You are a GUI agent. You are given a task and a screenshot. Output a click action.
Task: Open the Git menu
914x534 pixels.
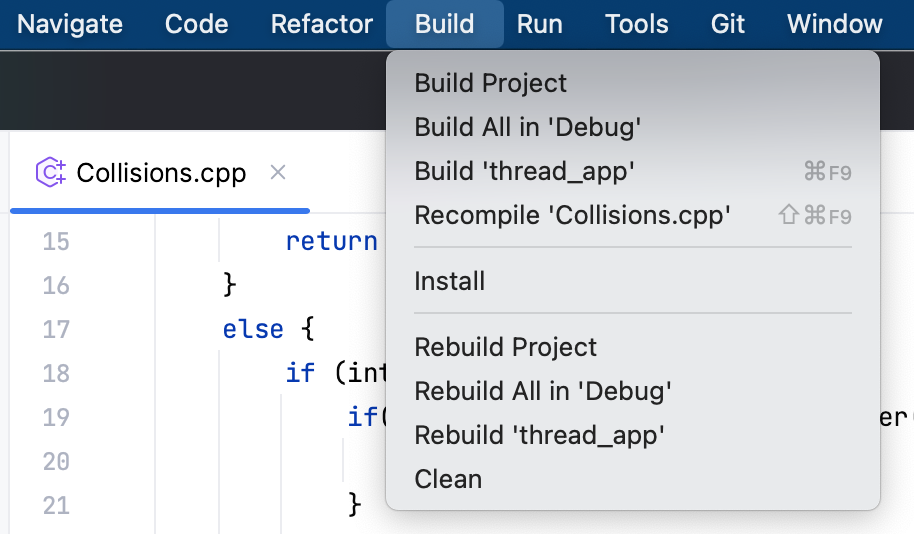[x=728, y=24]
